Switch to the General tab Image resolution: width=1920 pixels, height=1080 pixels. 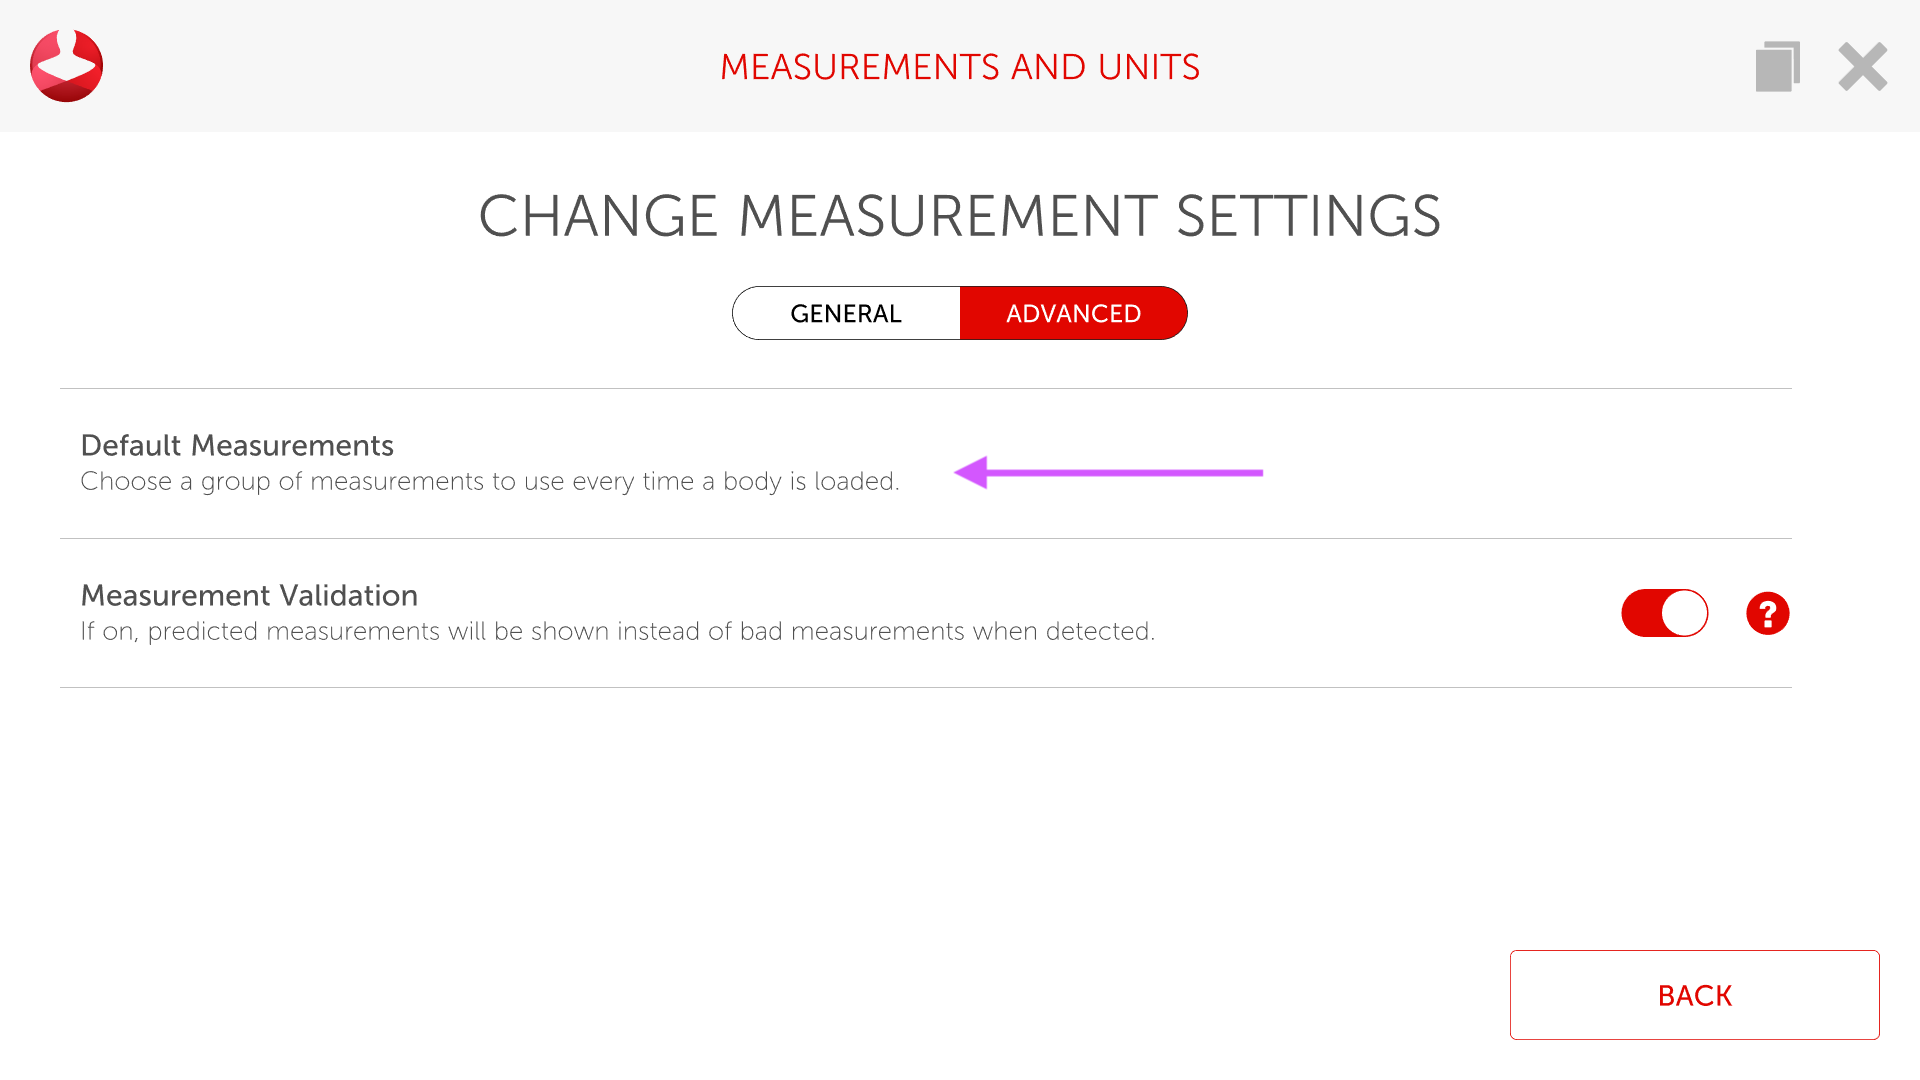pos(846,313)
